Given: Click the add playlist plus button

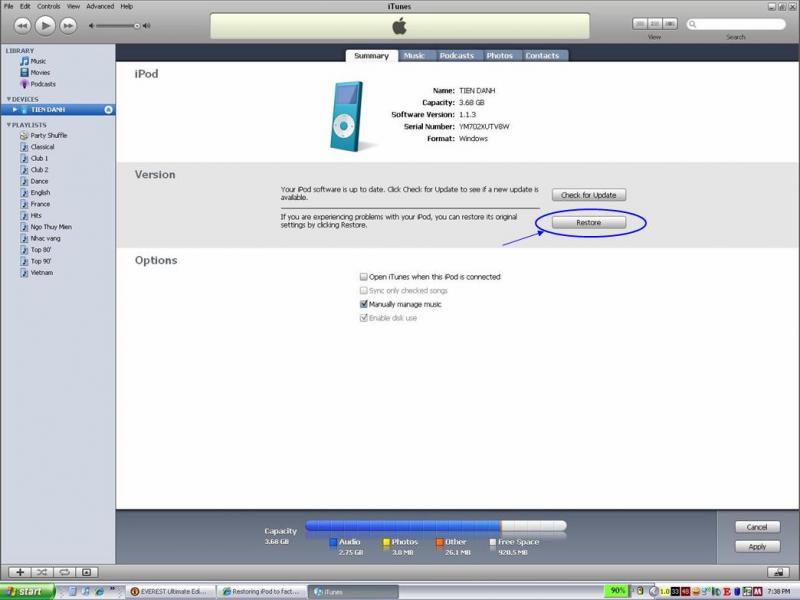Looking at the screenshot, I should [x=21, y=572].
